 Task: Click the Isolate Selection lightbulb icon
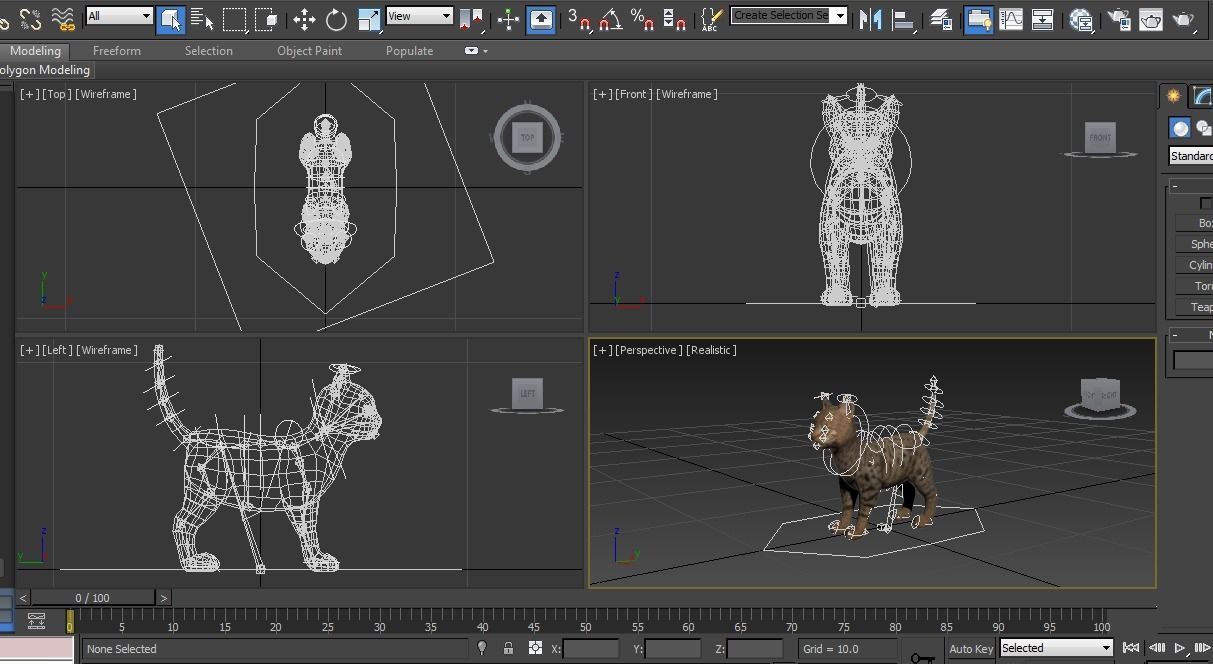click(x=481, y=648)
